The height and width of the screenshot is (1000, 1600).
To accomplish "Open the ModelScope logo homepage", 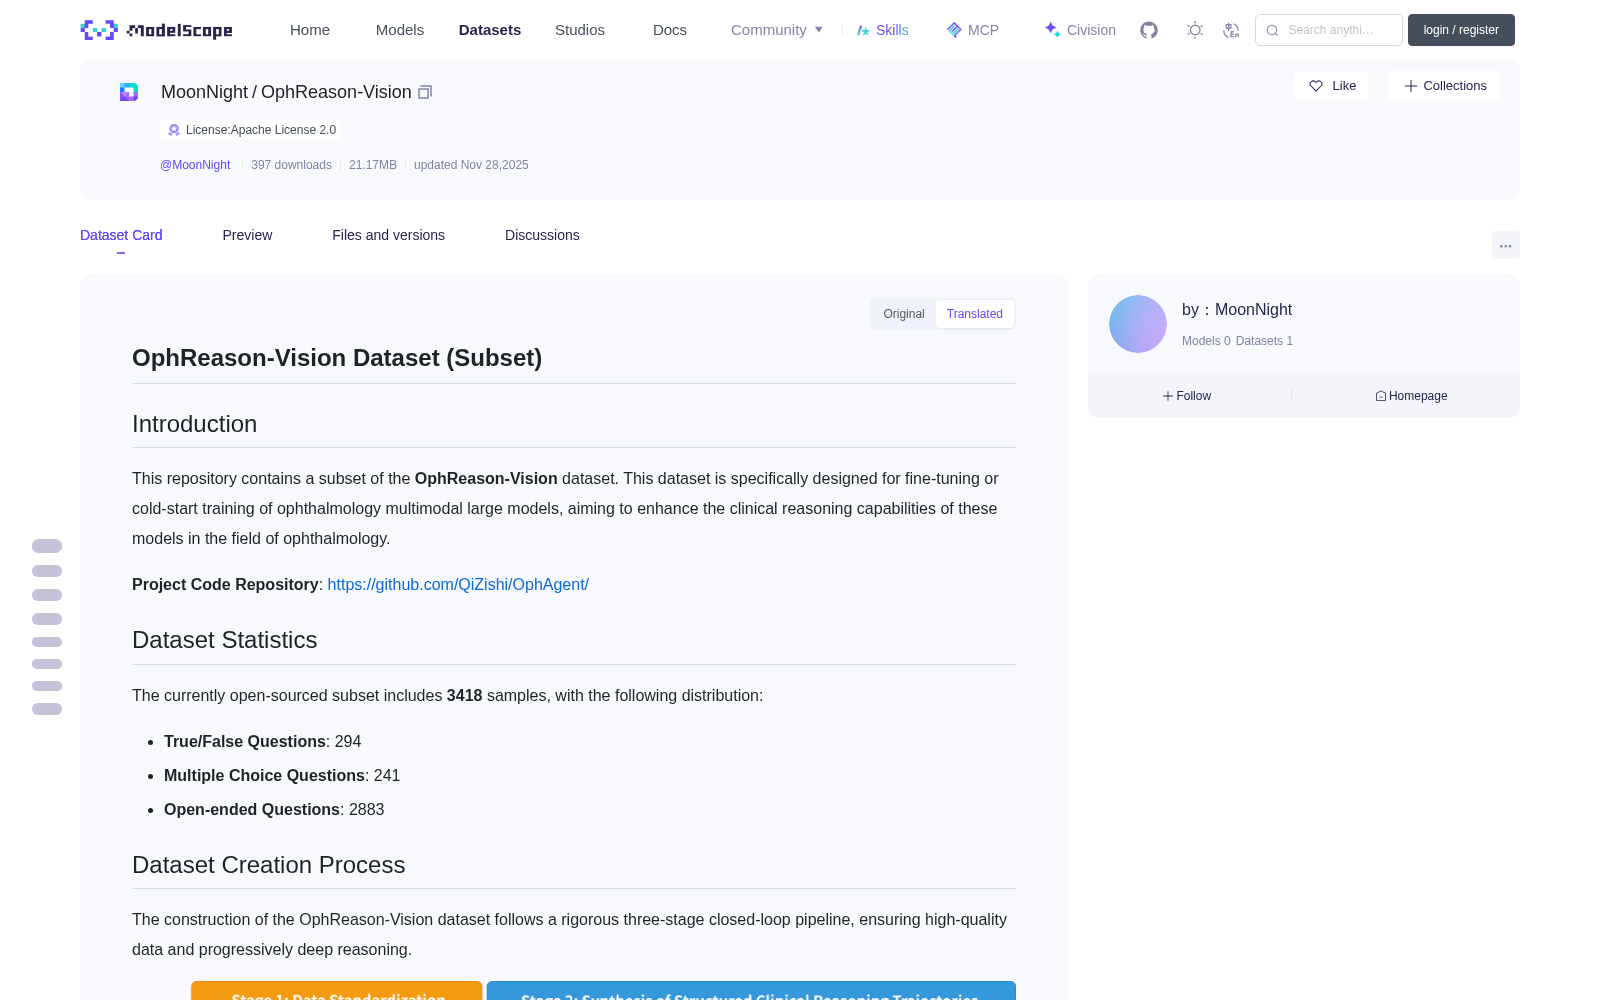I will 156,30.
